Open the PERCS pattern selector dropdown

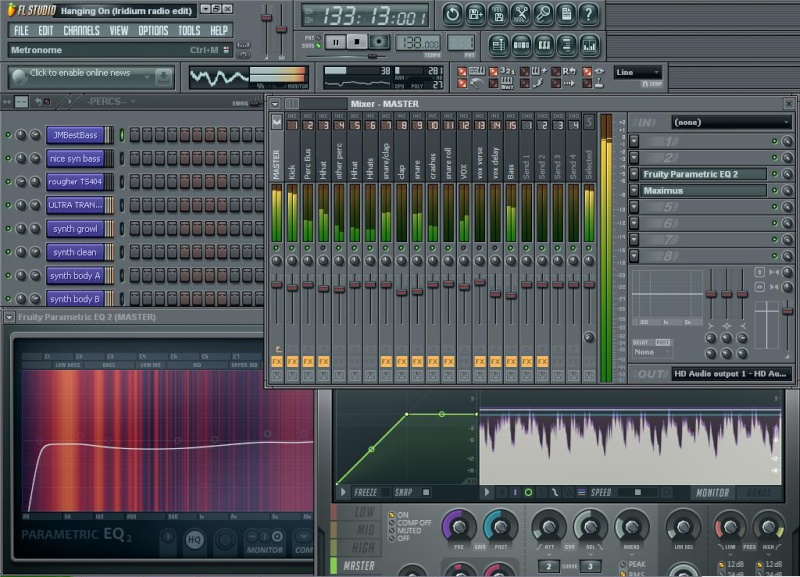pyautogui.click(x=110, y=102)
